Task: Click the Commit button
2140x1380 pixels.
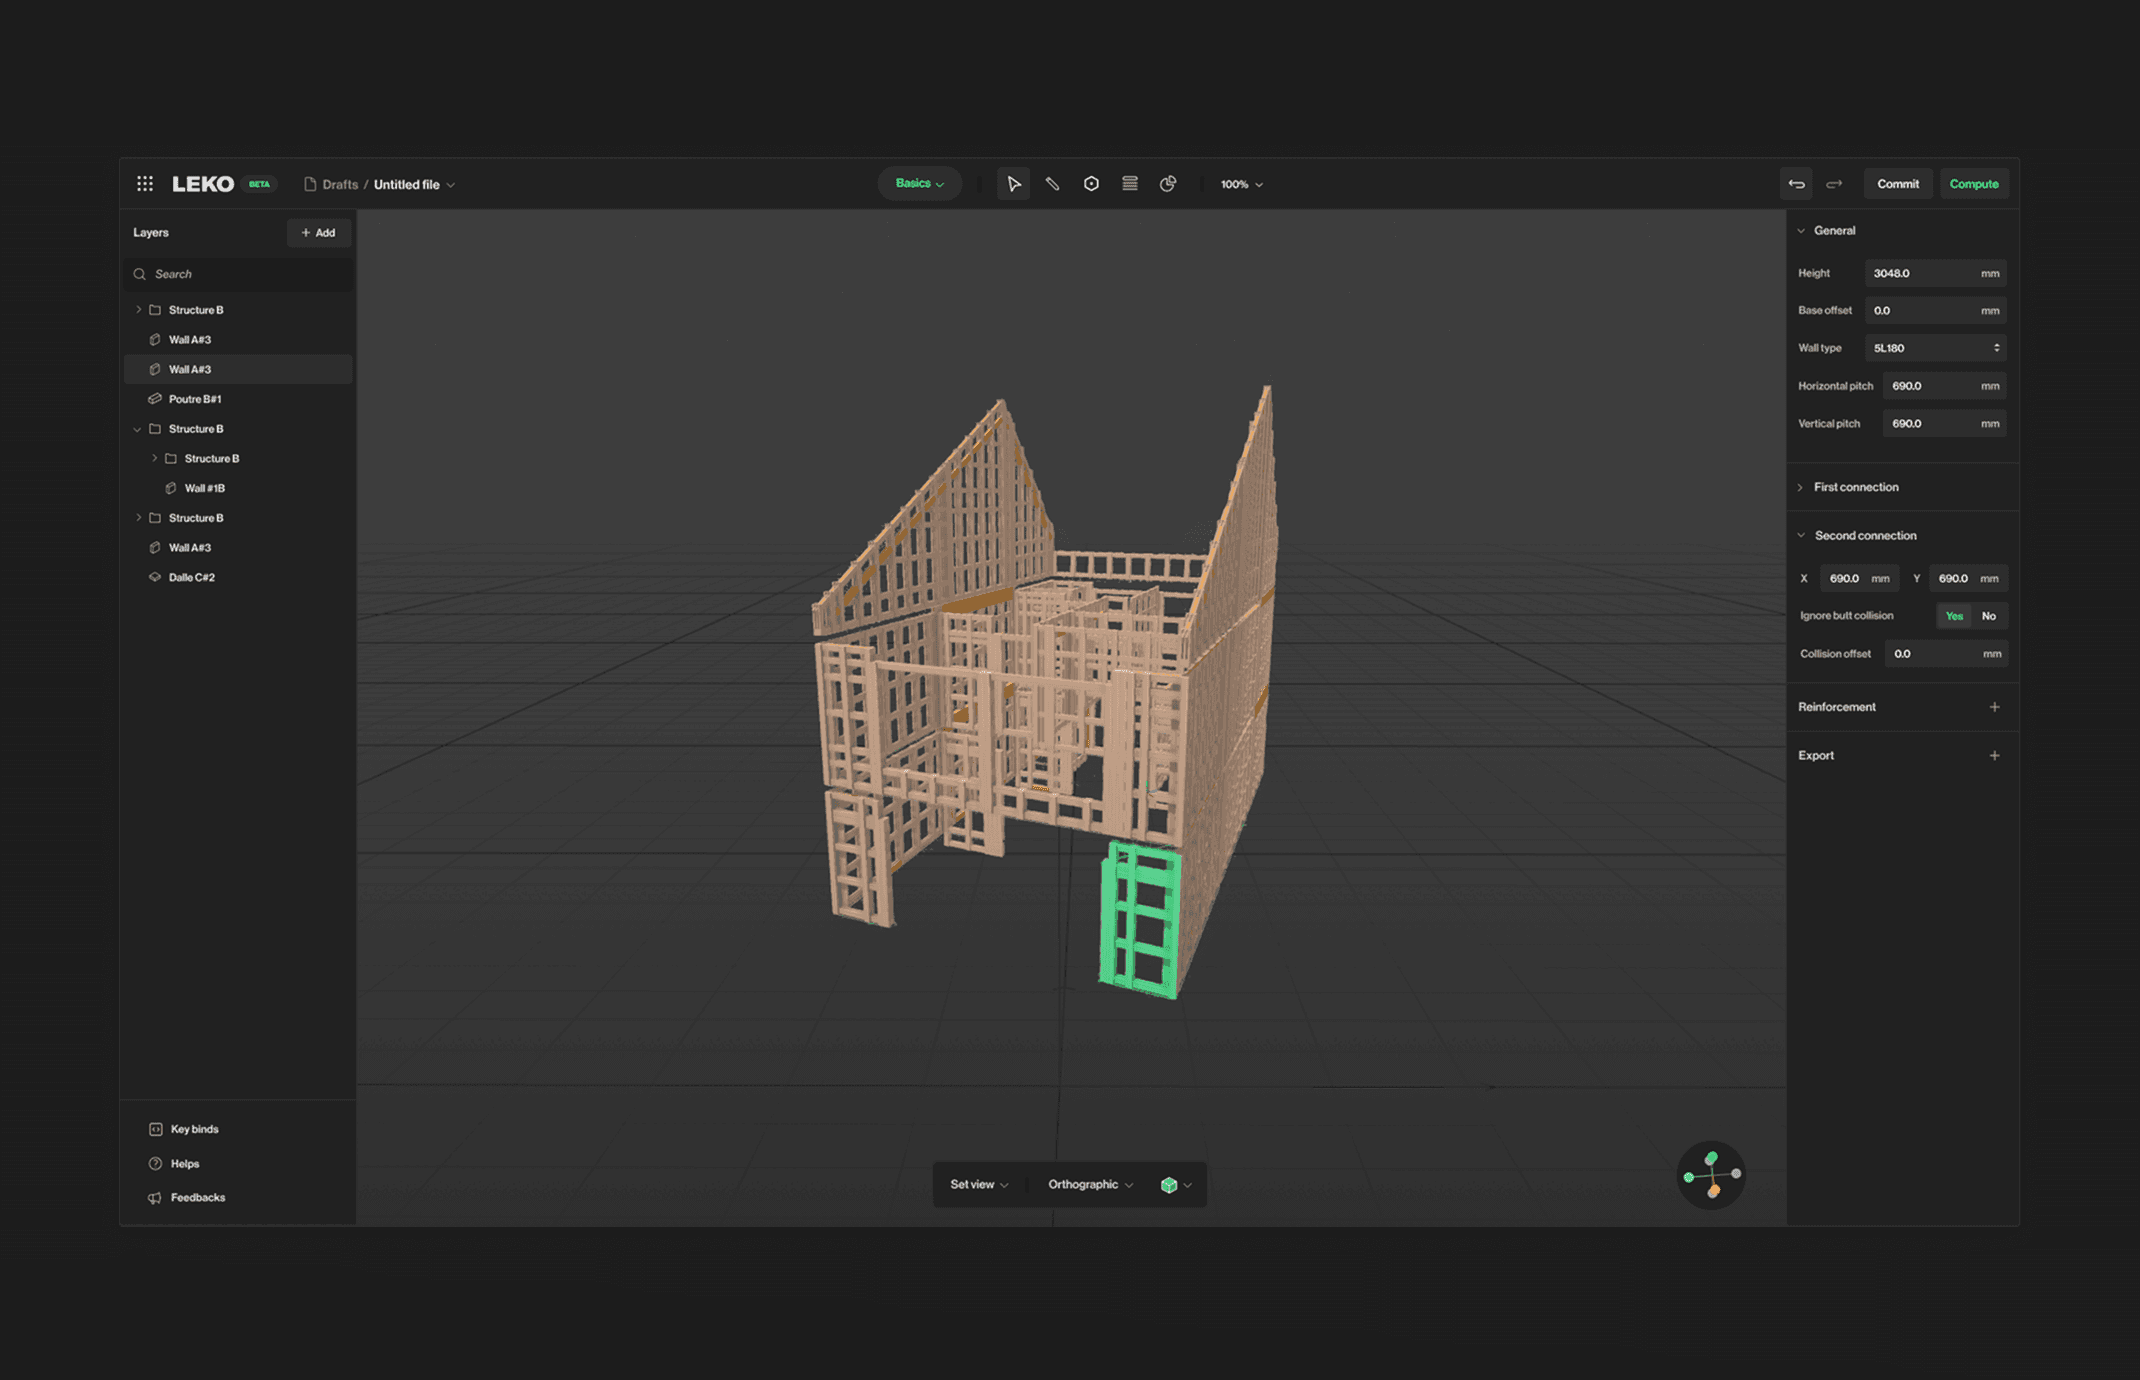Action: [x=1897, y=184]
